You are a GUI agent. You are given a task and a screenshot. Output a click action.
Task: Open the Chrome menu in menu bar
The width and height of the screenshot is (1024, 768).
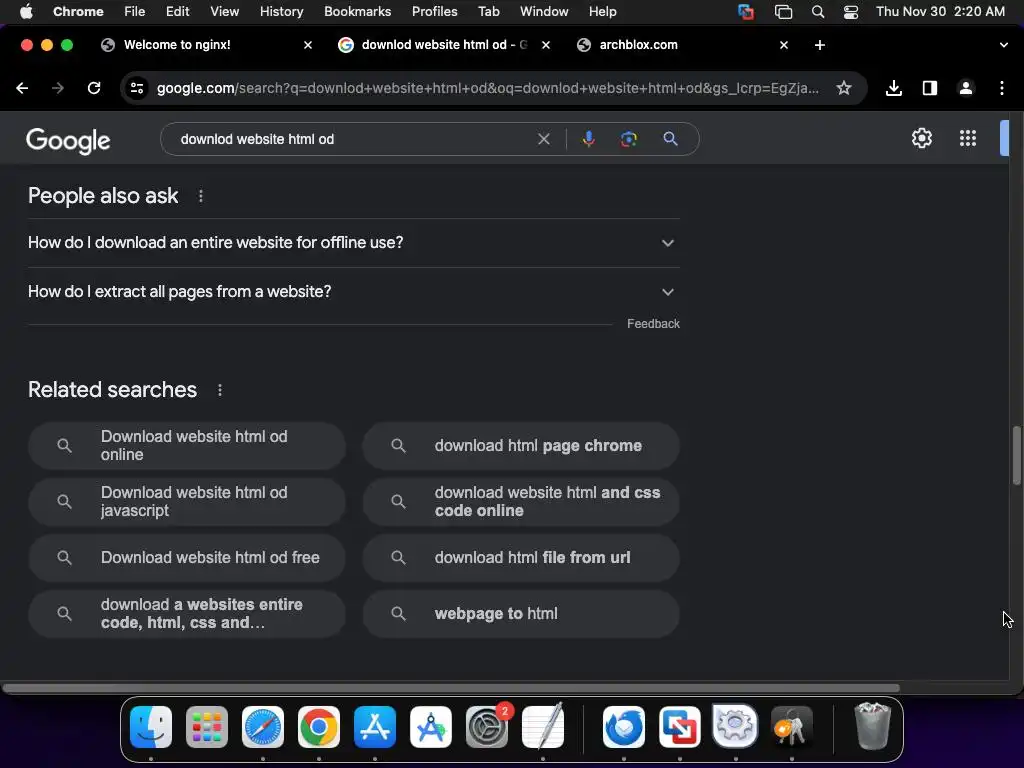tap(78, 12)
